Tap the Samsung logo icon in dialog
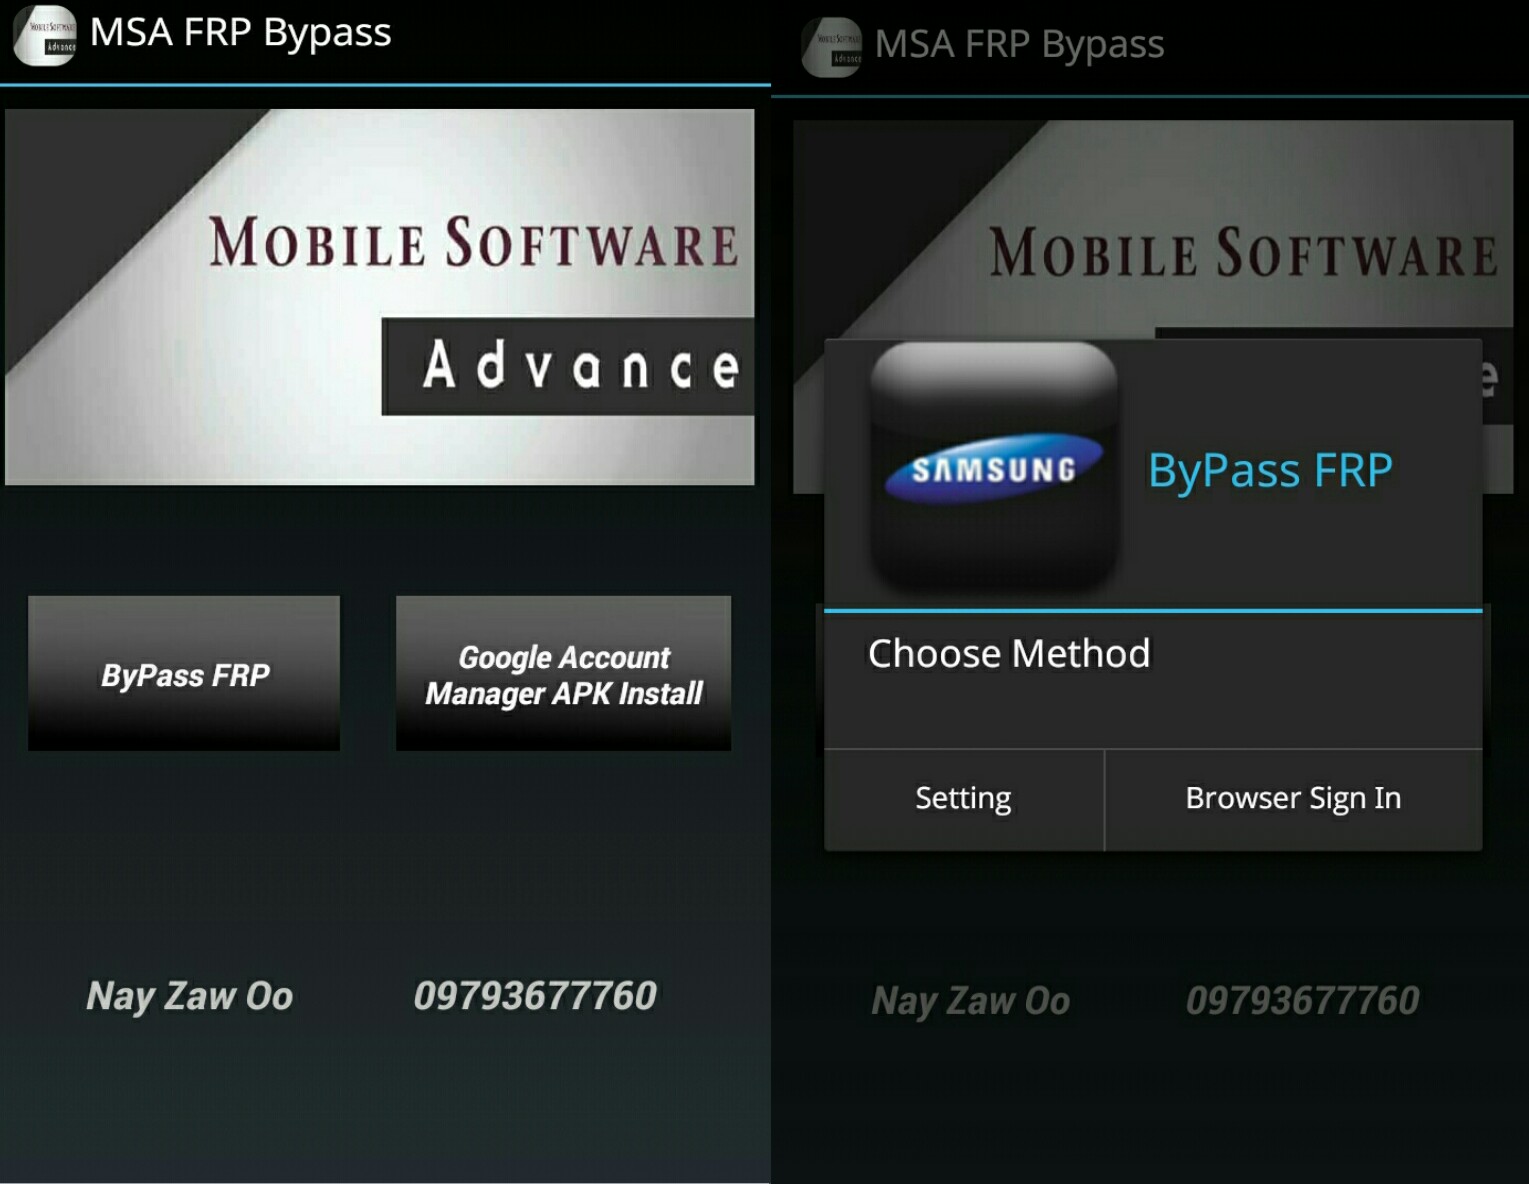Image resolution: width=1529 pixels, height=1184 pixels. click(993, 470)
